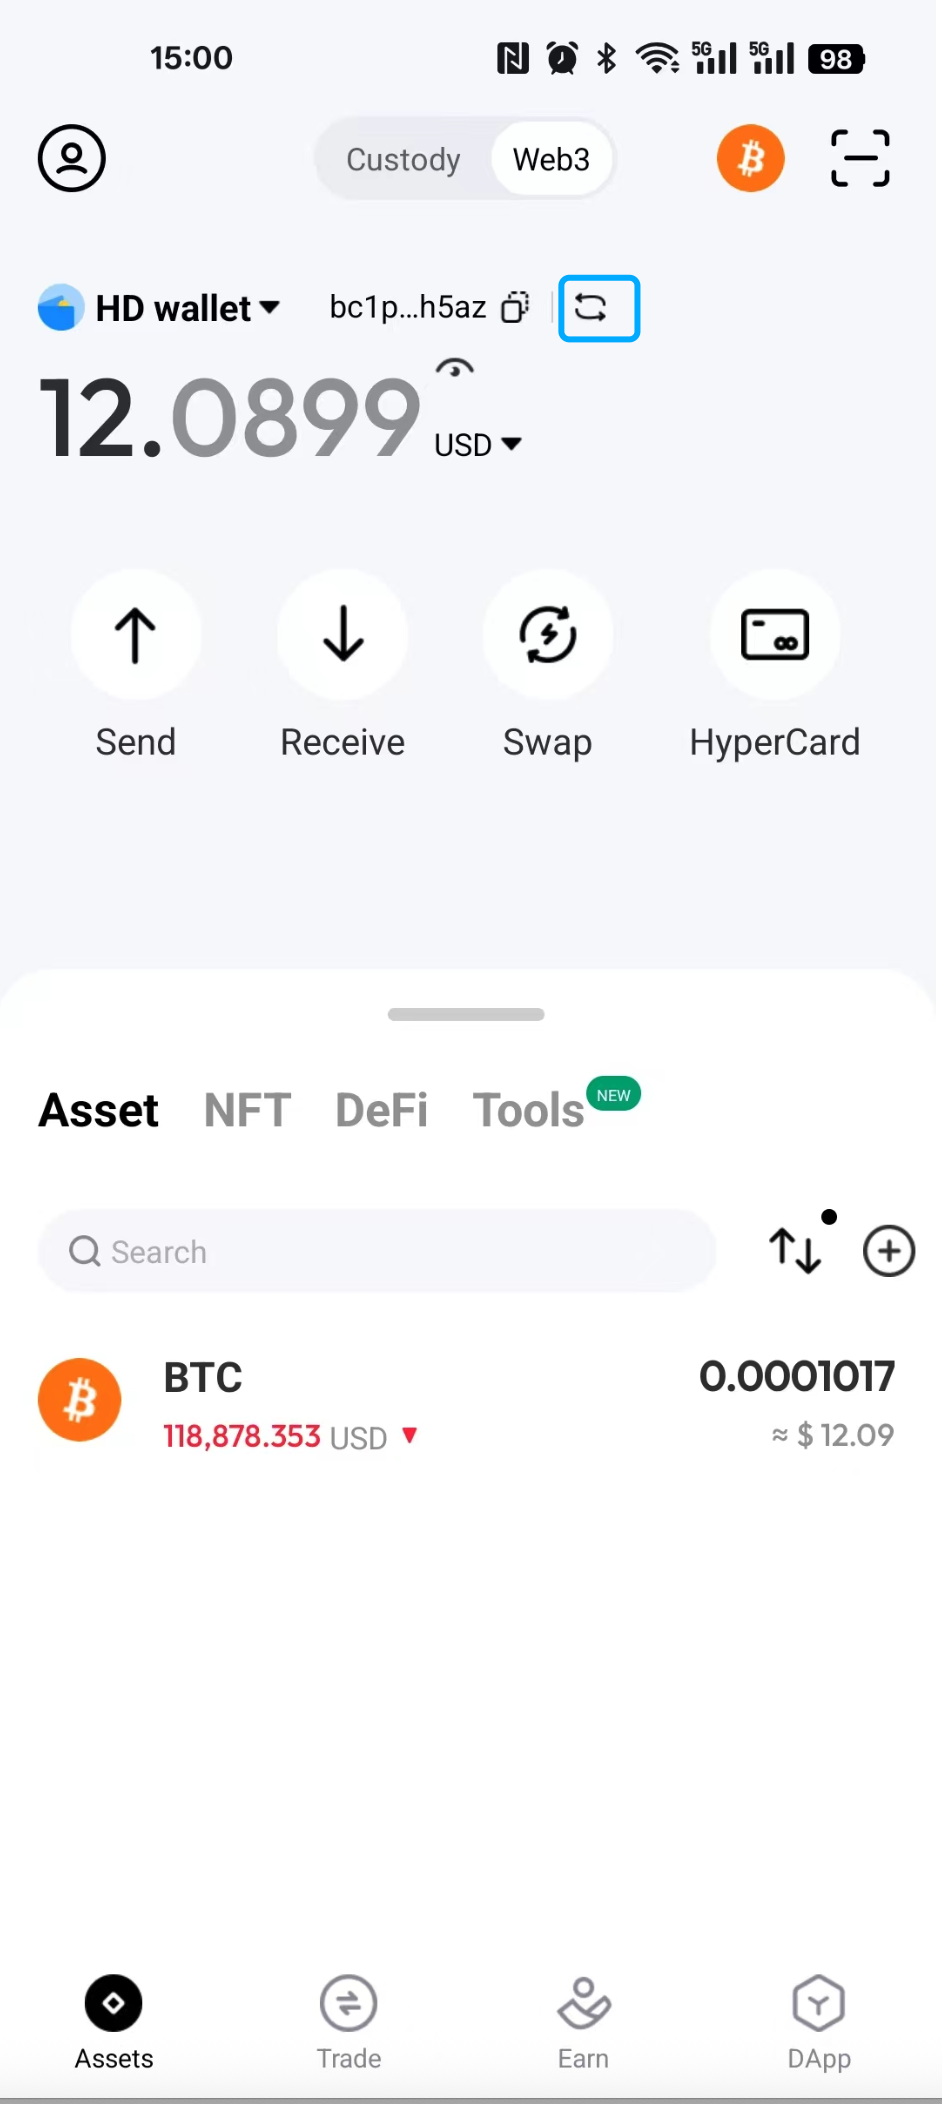Select the Web3 mode toggle
The width and height of the screenshot is (942, 2104).
(551, 160)
